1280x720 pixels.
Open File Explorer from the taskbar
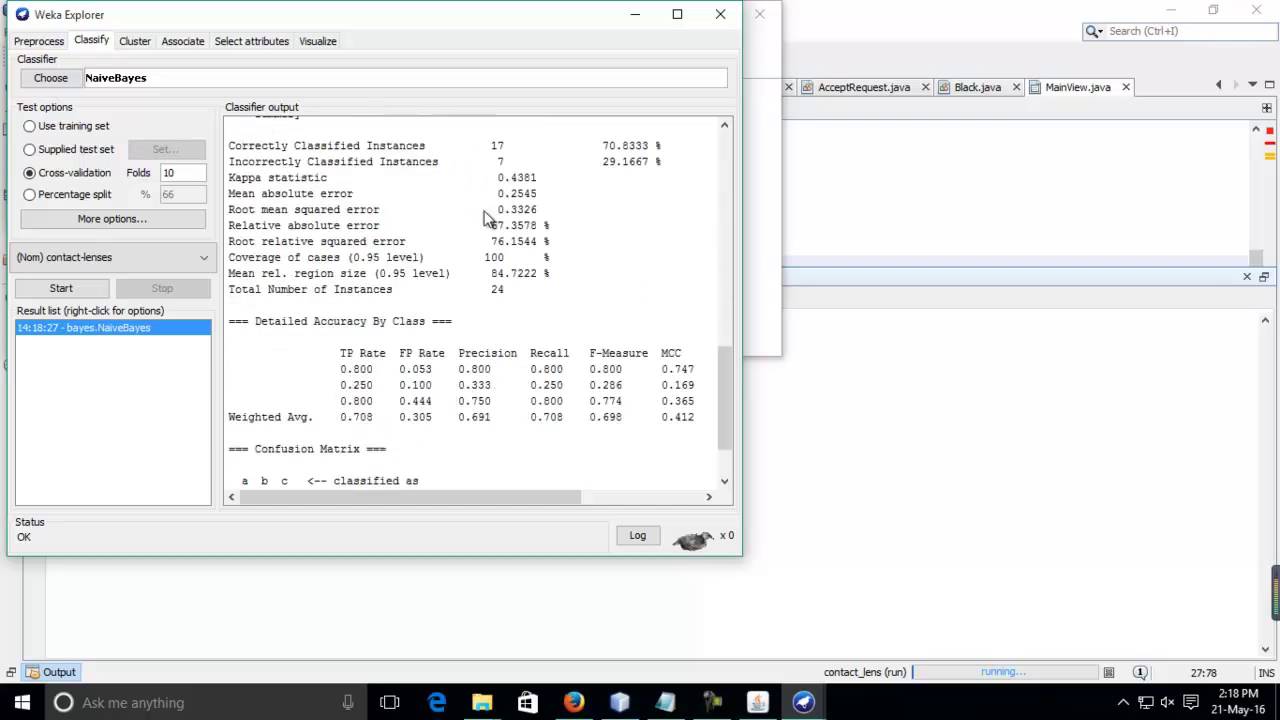click(x=482, y=702)
